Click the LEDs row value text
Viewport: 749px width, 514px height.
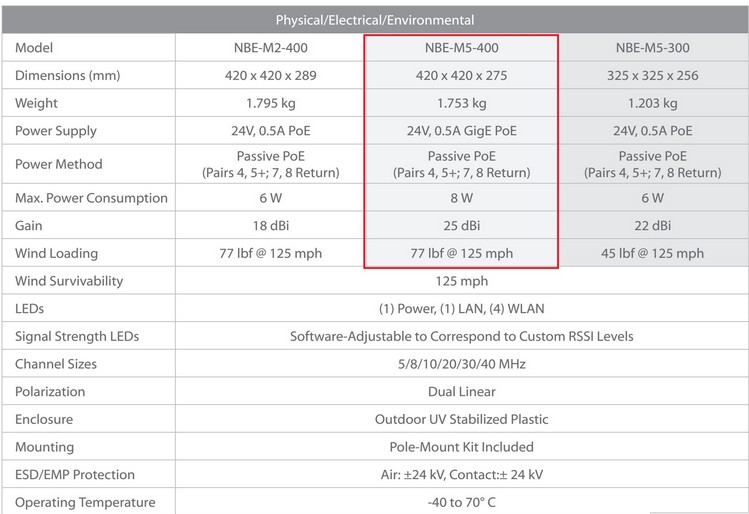click(x=461, y=309)
